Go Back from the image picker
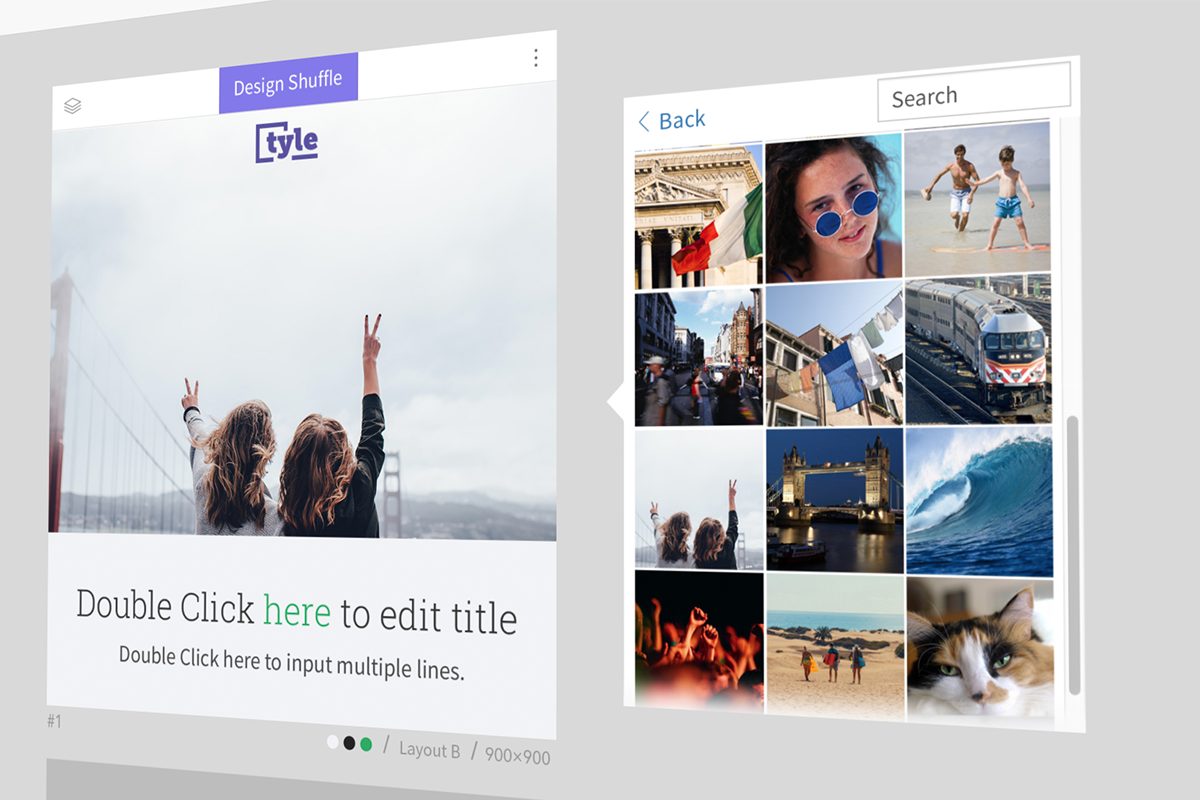 671,121
